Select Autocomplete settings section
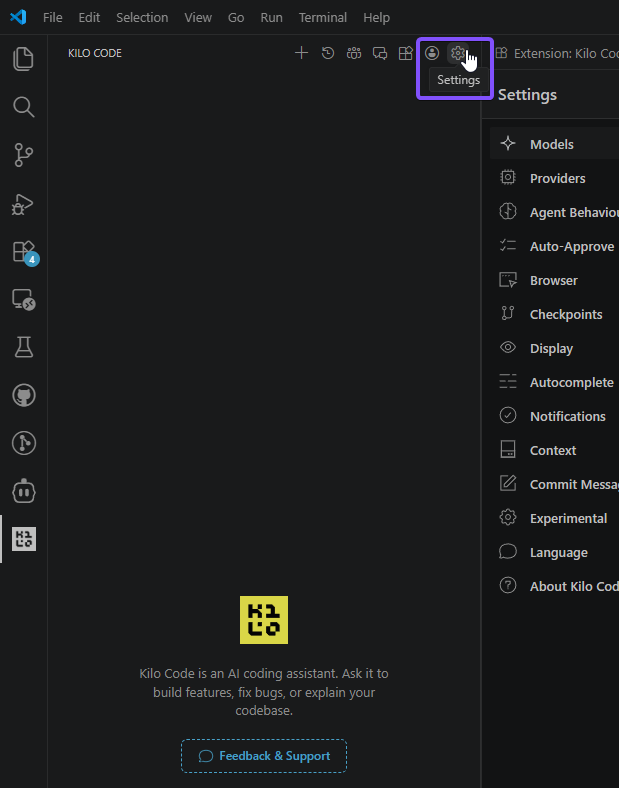Screen dimensions: 619x788 pyautogui.click(x=555, y=382)
